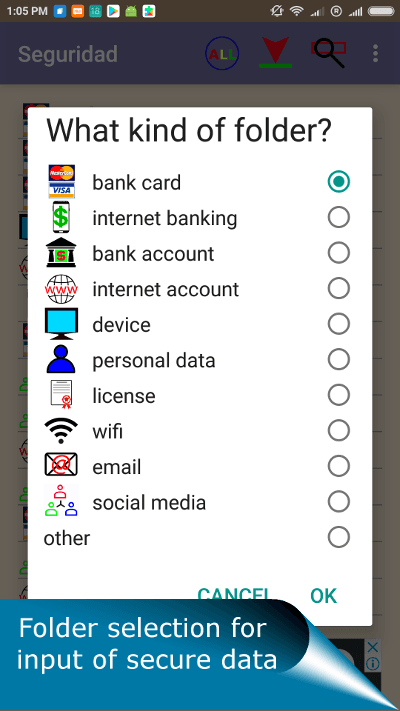Tap the bank building account icon
Screen dimensions: 400x711
click(61, 253)
